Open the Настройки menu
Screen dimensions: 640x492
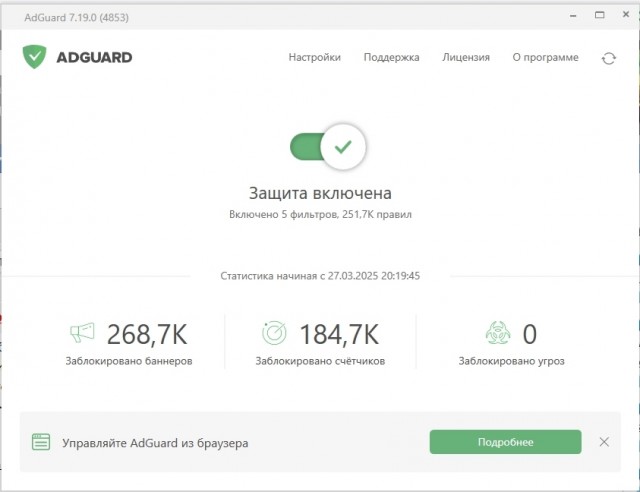tap(315, 57)
